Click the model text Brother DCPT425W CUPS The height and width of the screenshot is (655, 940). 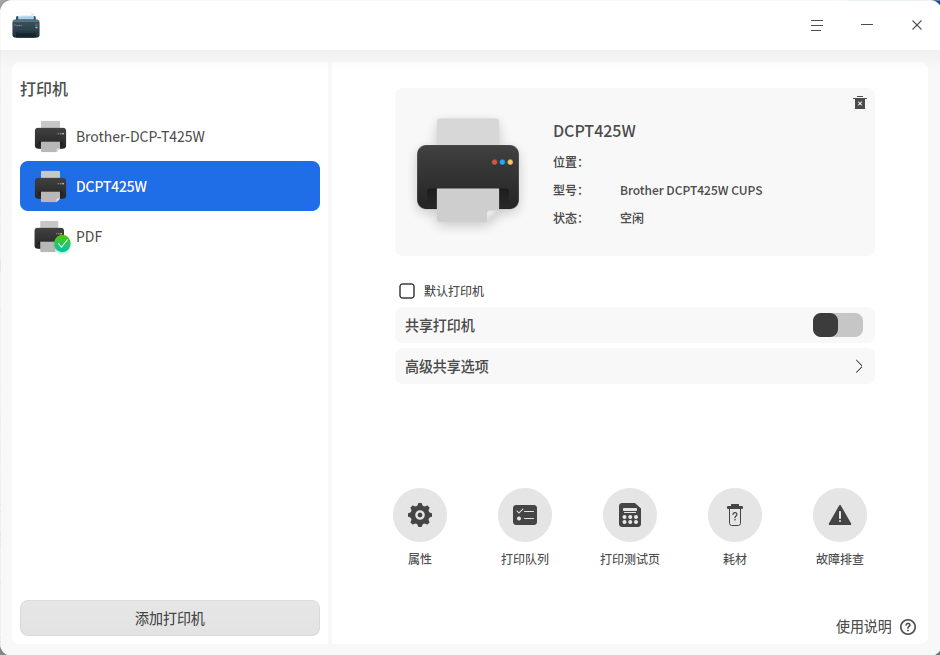(x=691, y=191)
